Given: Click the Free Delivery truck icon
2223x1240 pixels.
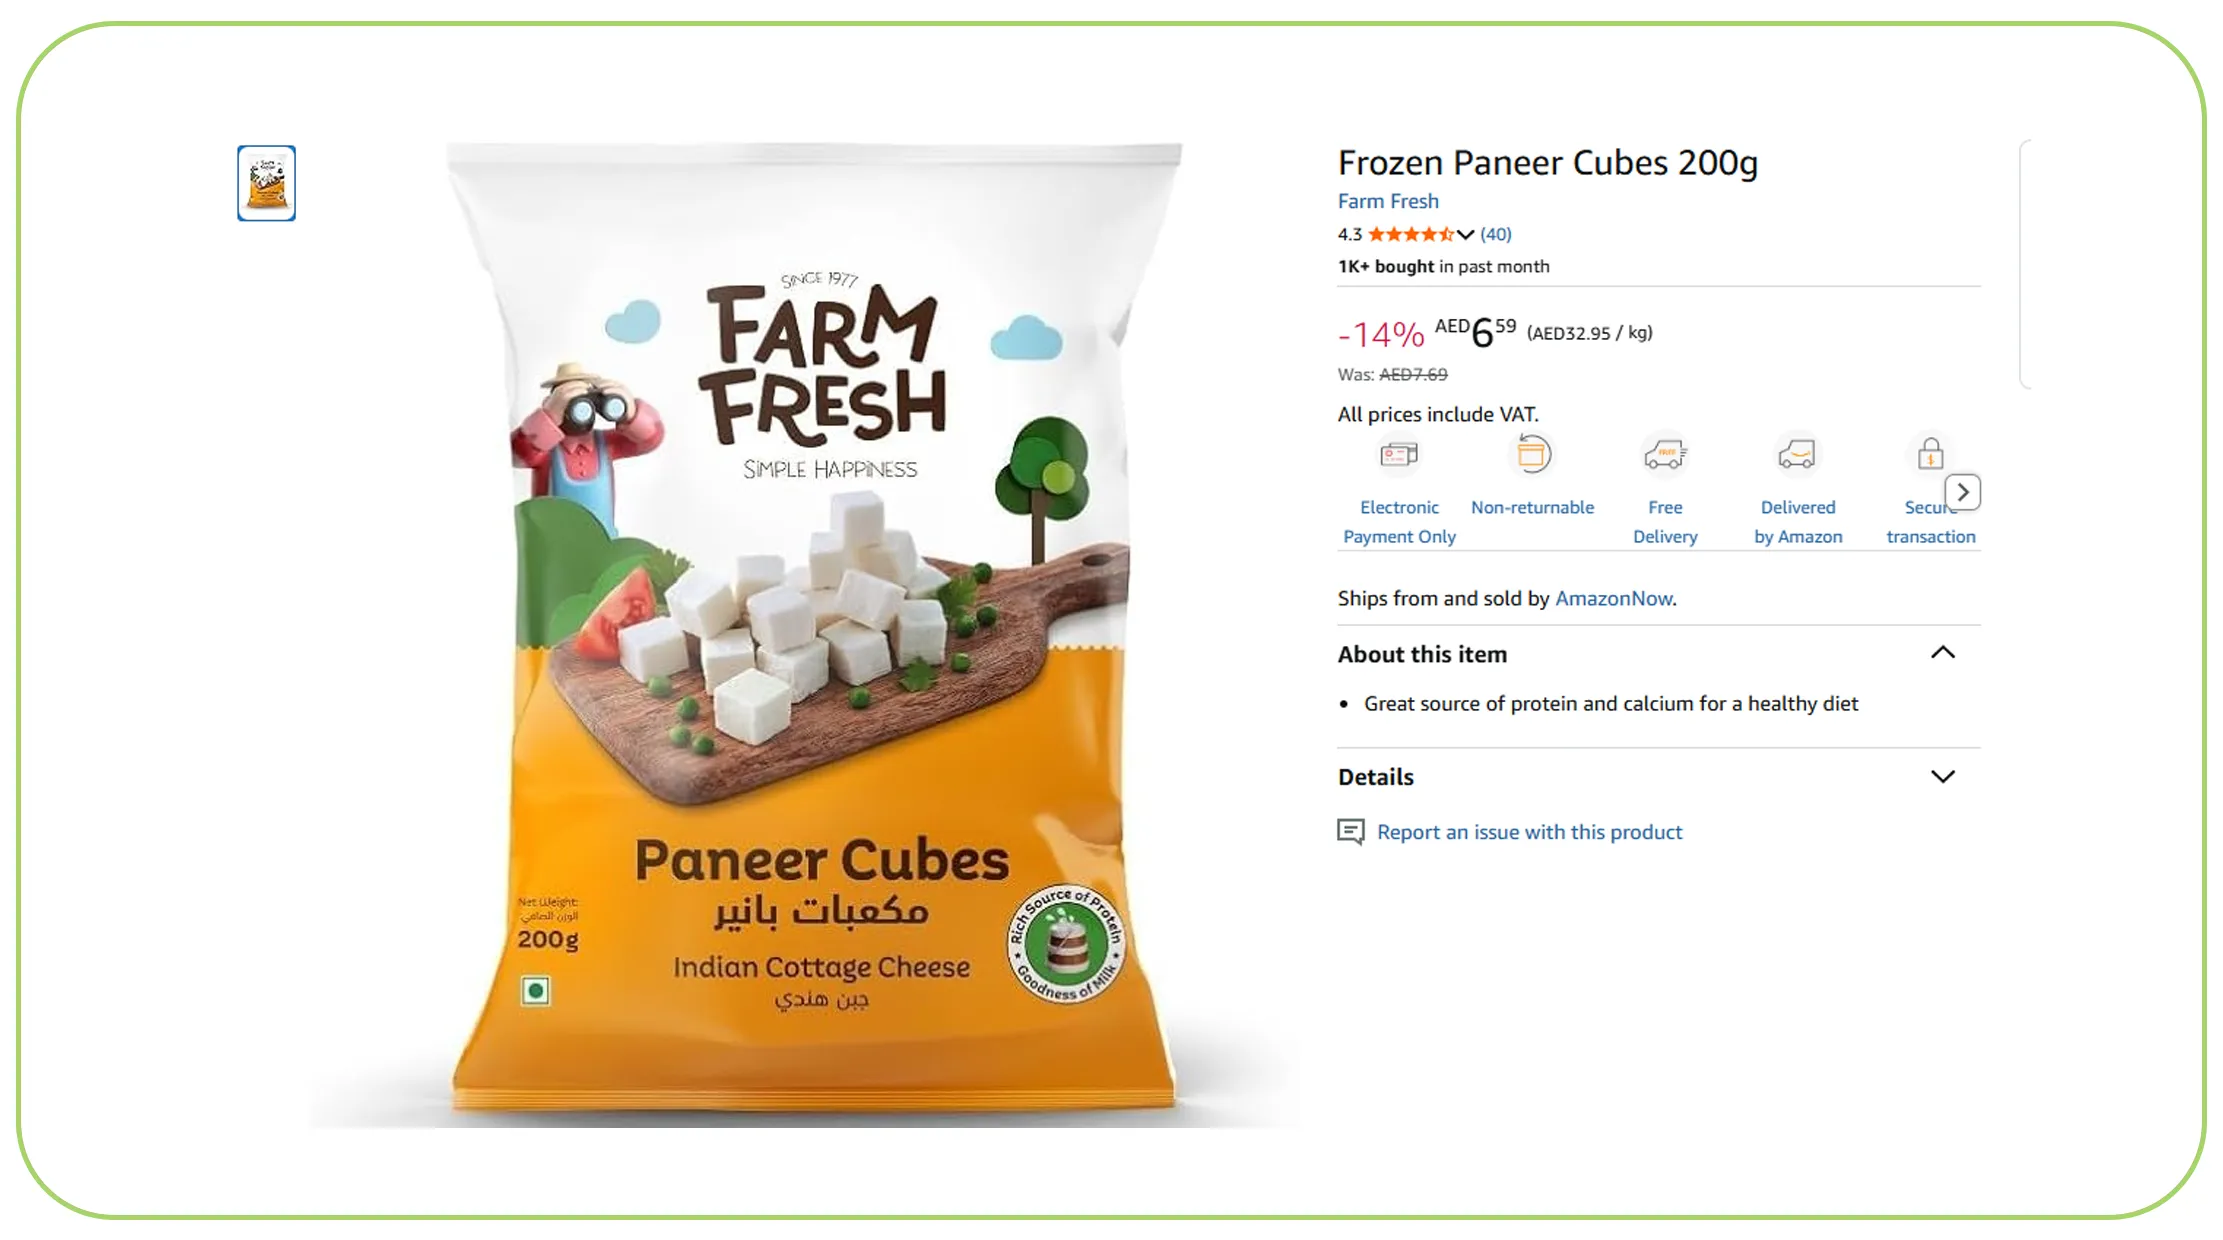Looking at the screenshot, I should (1665, 455).
